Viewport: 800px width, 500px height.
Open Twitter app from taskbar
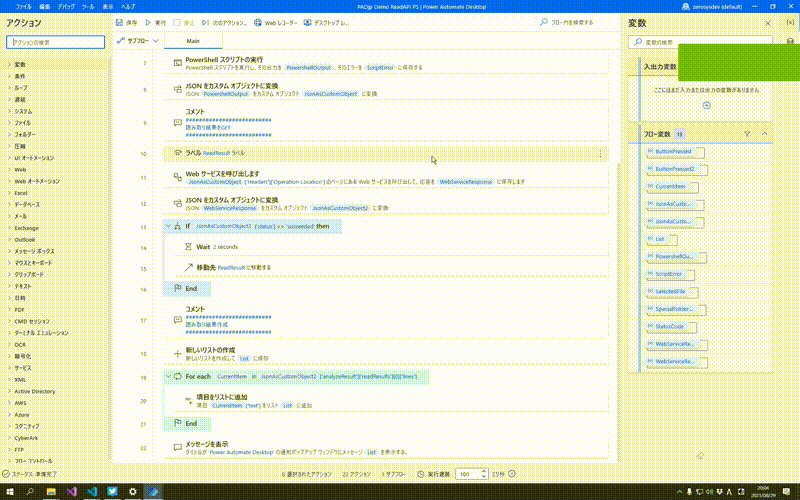pos(112,492)
